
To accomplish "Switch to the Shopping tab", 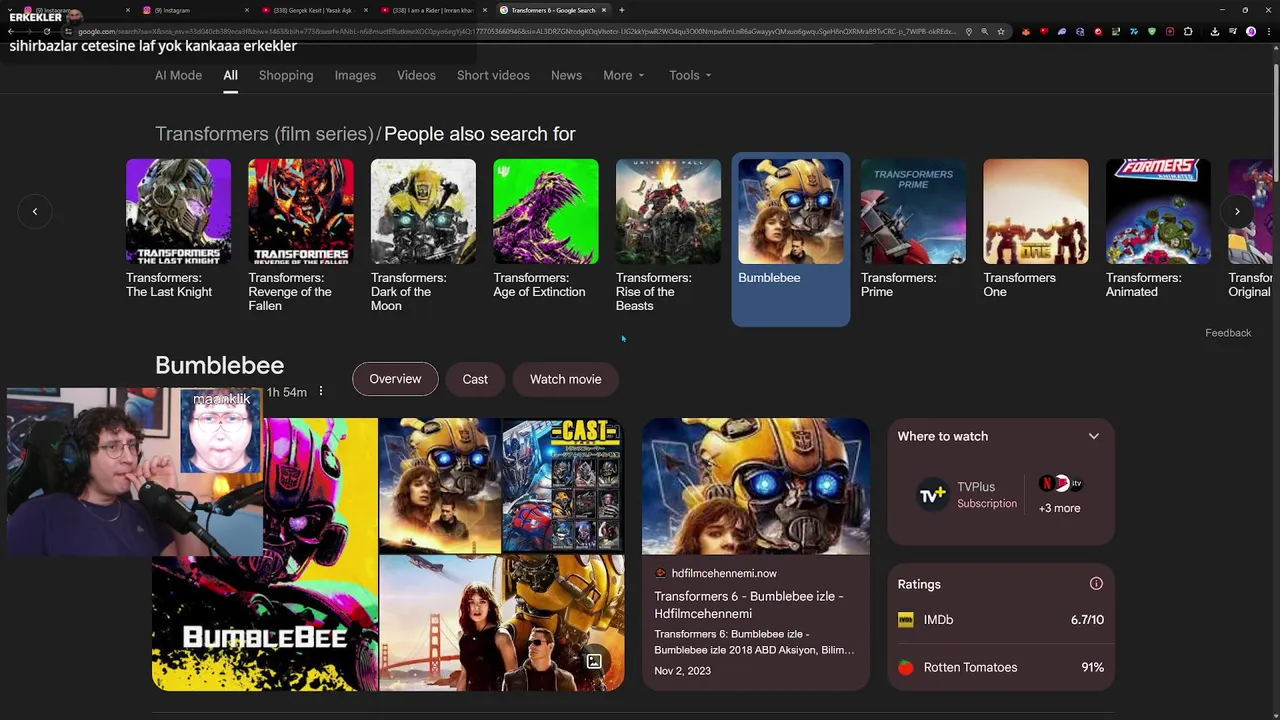I will coord(286,75).
